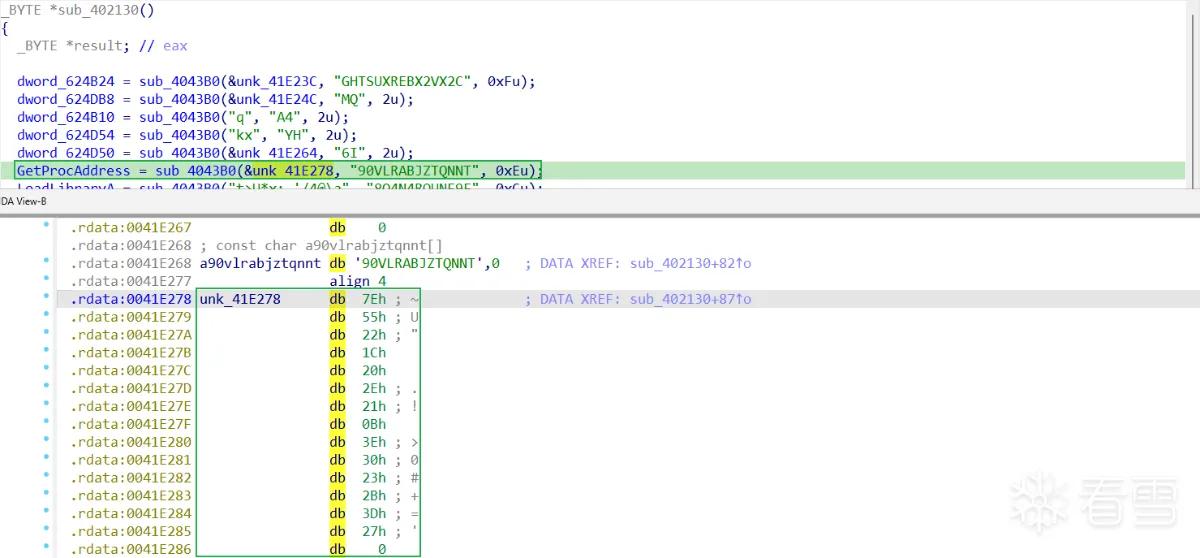1200x558 pixels.
Task: Click variable dword_624B24 in the pseudocode
Action: (66, 82)
